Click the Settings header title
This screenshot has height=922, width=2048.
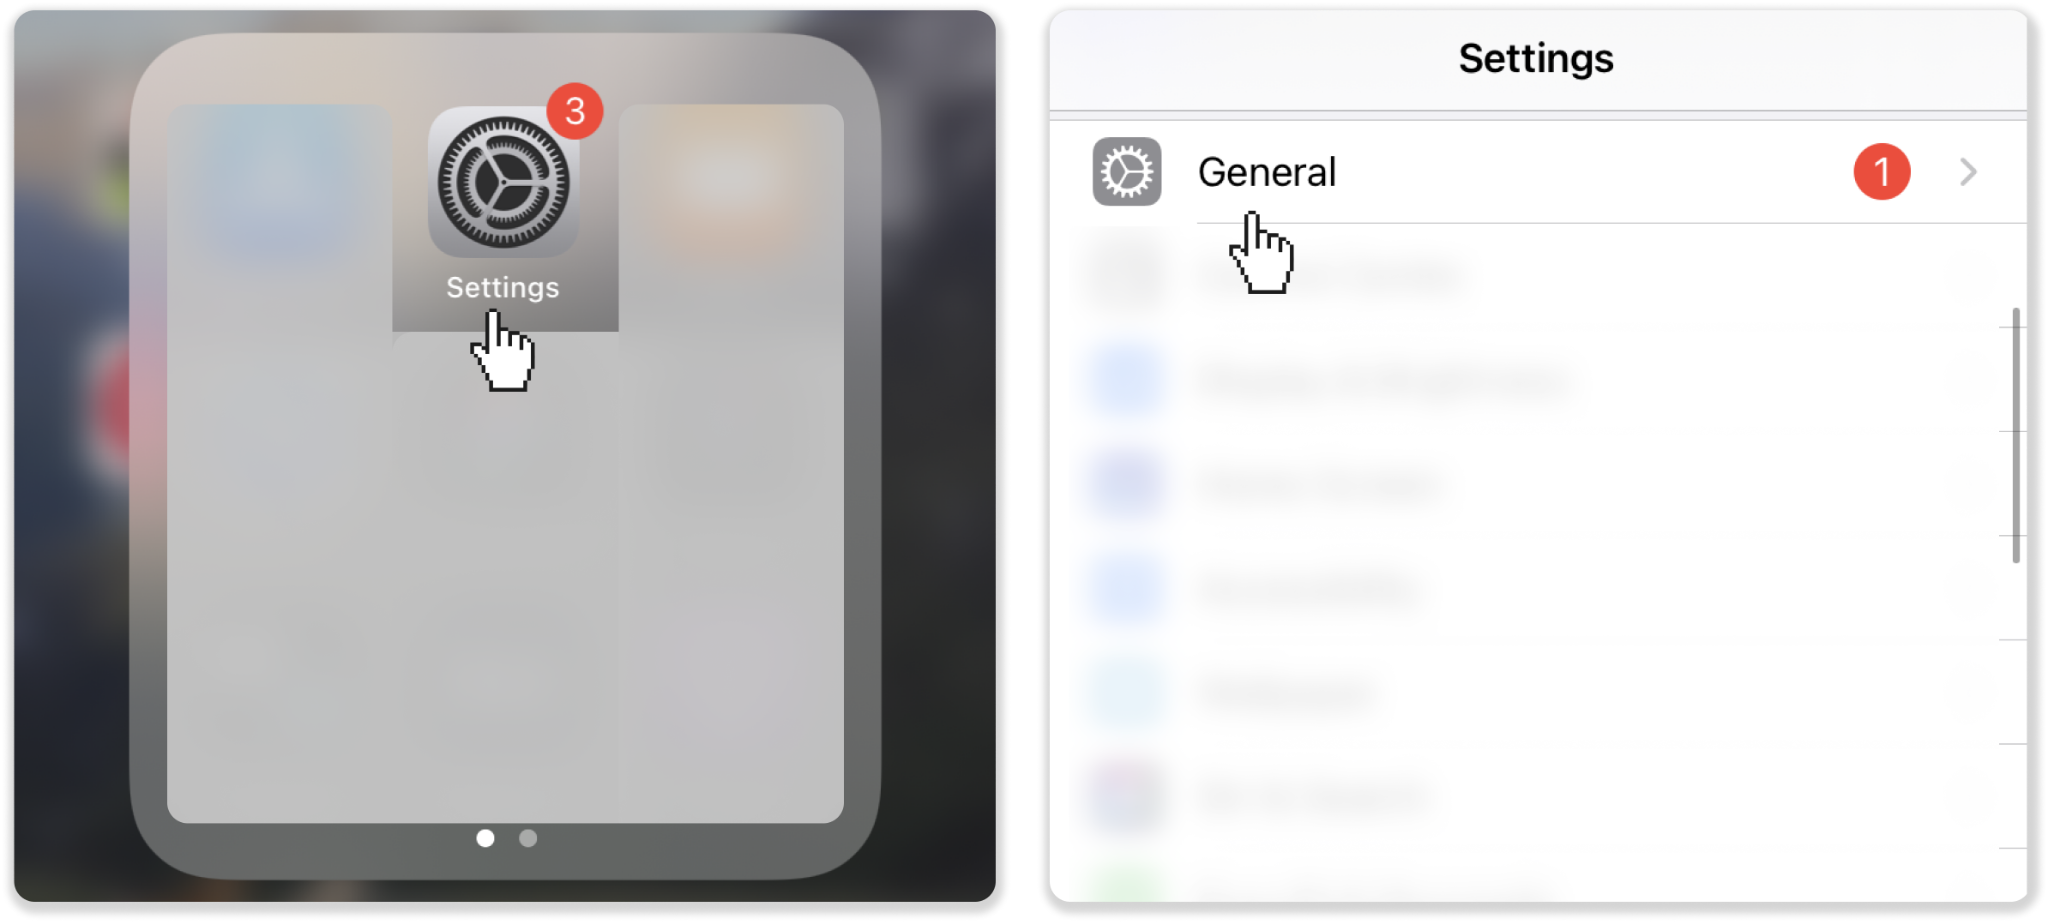[1536, 59]
